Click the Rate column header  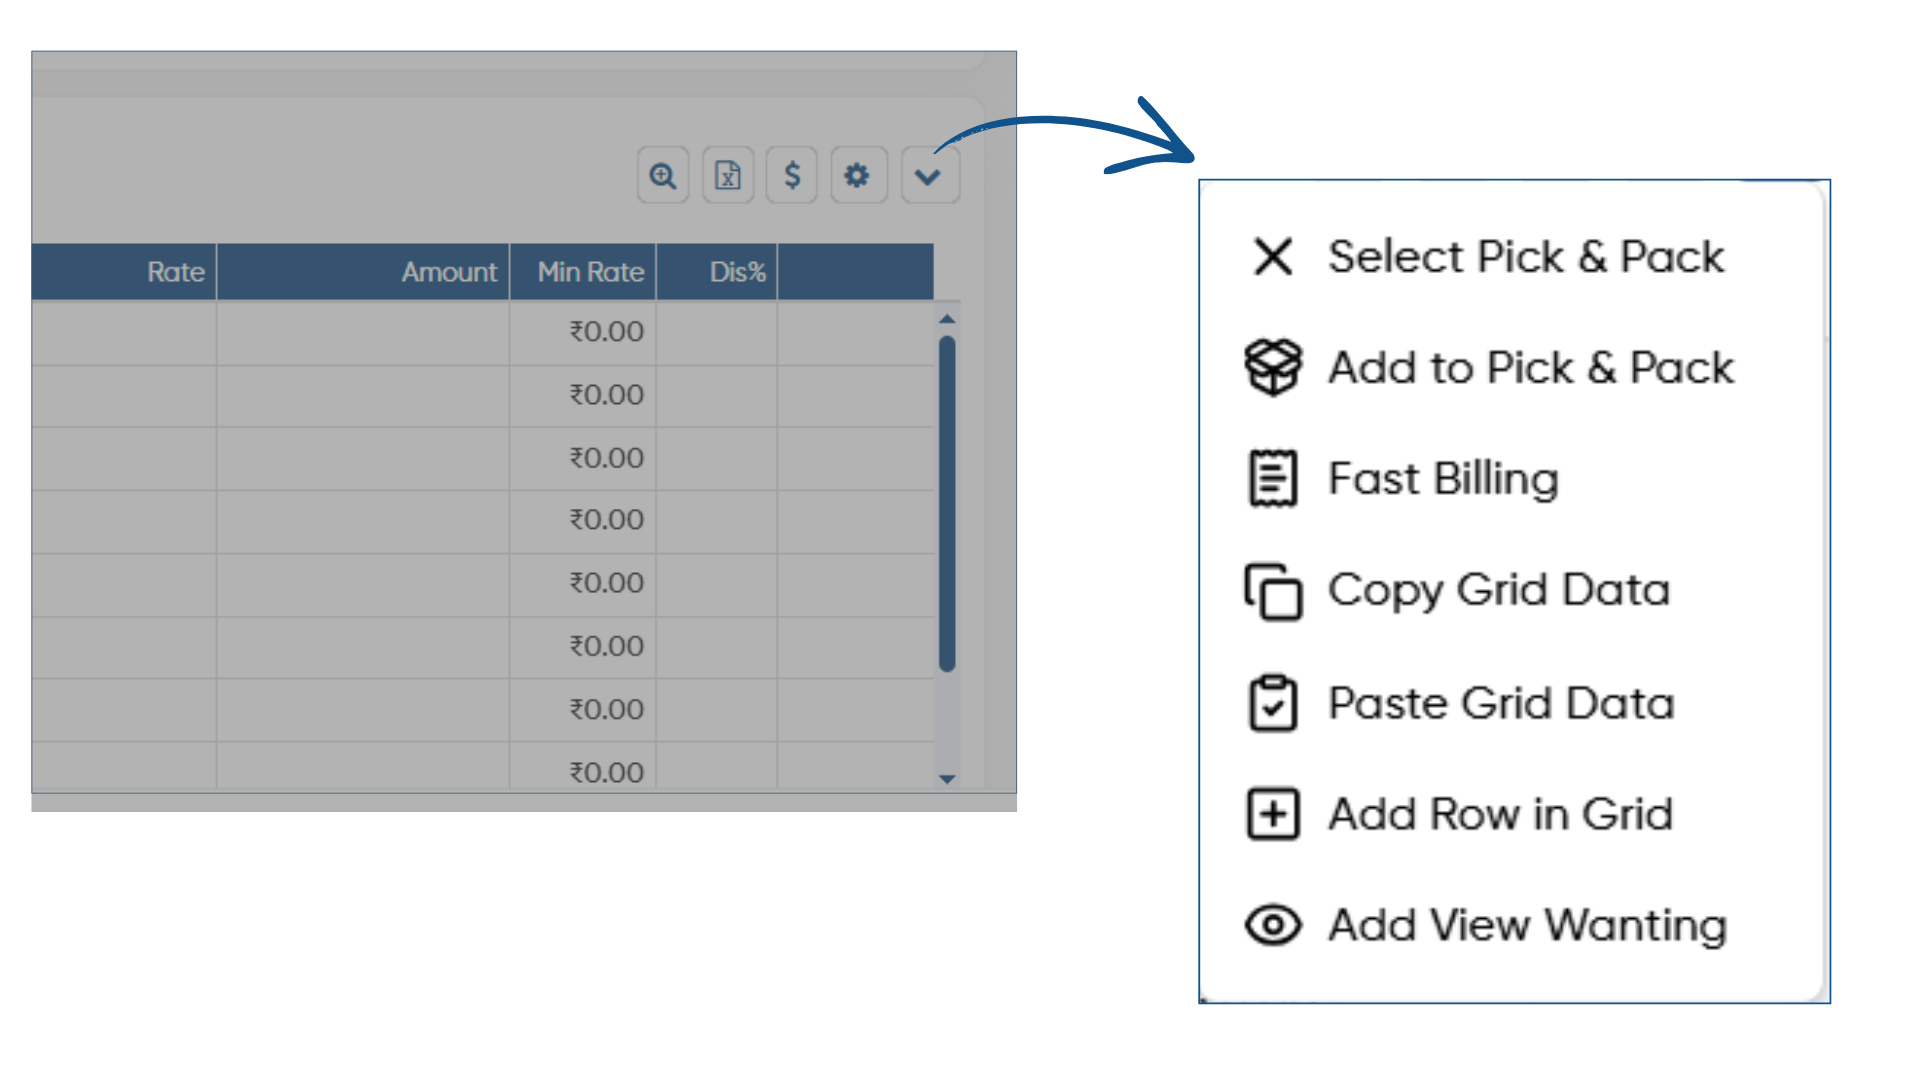pos(124,272)
